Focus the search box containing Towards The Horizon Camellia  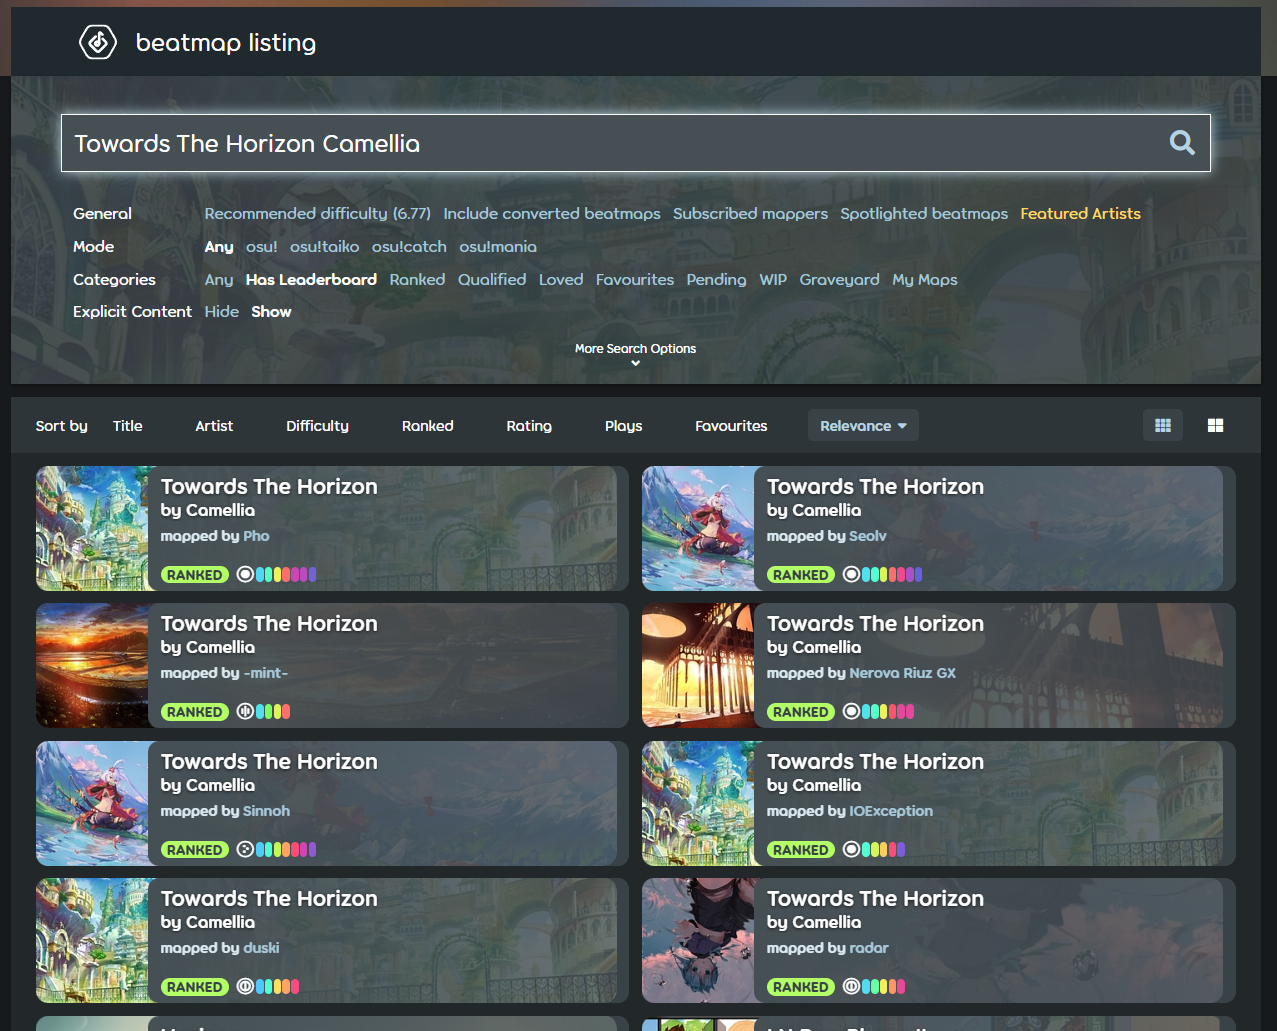click(636, 143)
